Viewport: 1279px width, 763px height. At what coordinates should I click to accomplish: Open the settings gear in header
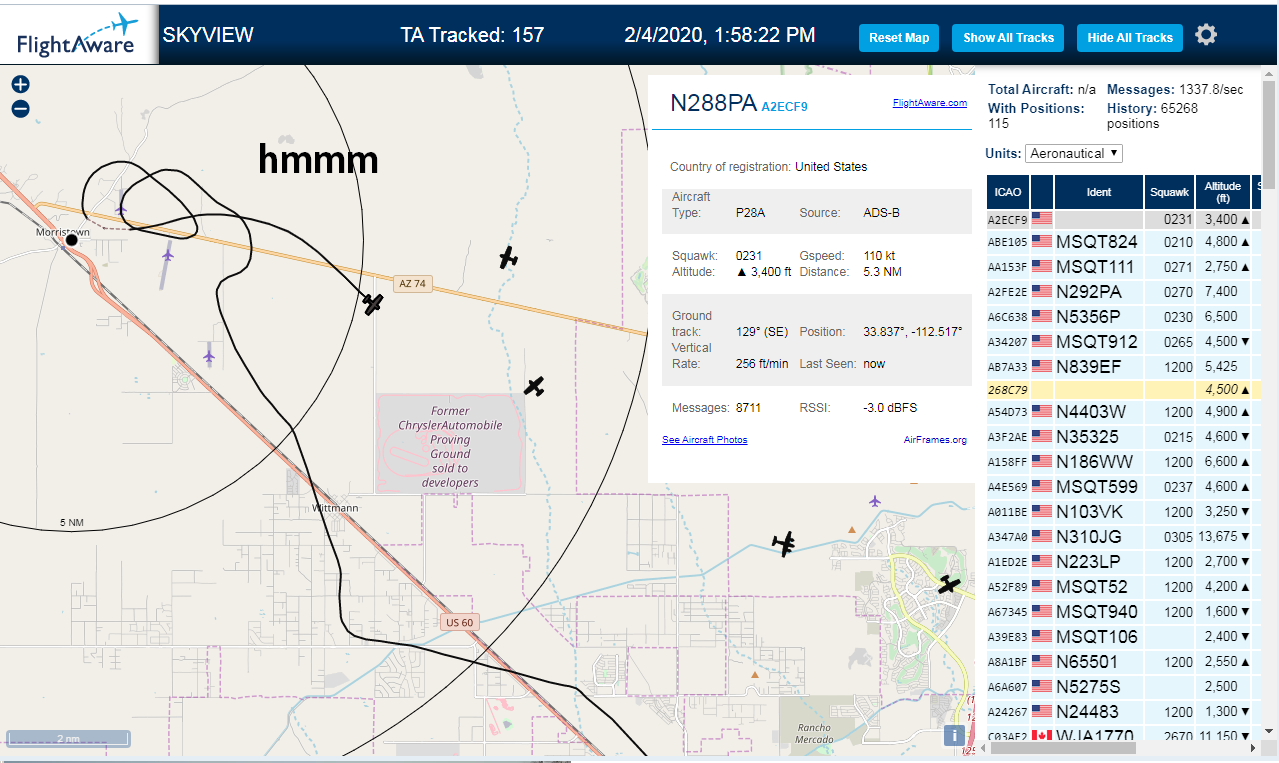(1206, 35)
